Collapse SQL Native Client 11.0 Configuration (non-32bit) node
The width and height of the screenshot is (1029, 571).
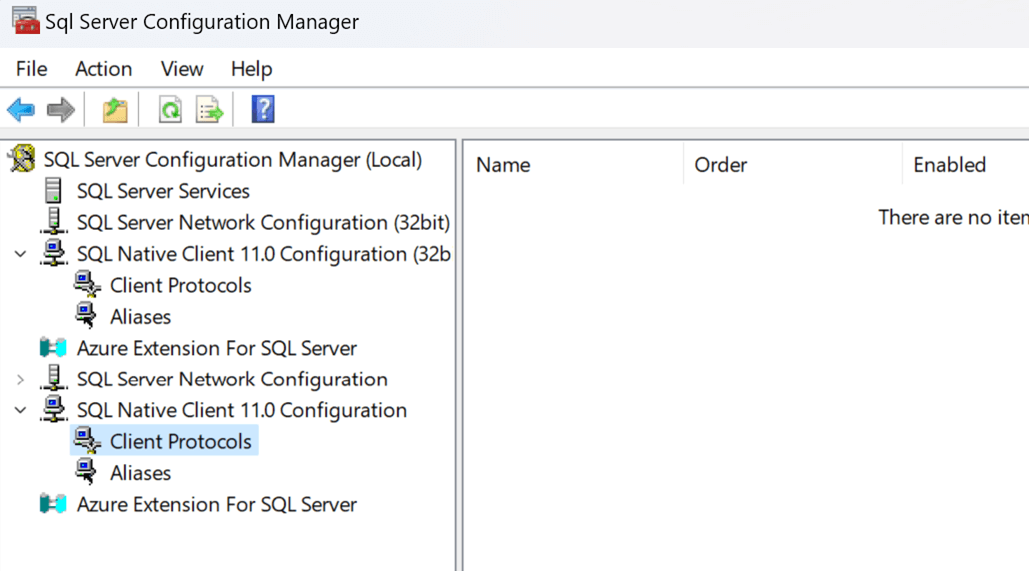pos(20,410)
